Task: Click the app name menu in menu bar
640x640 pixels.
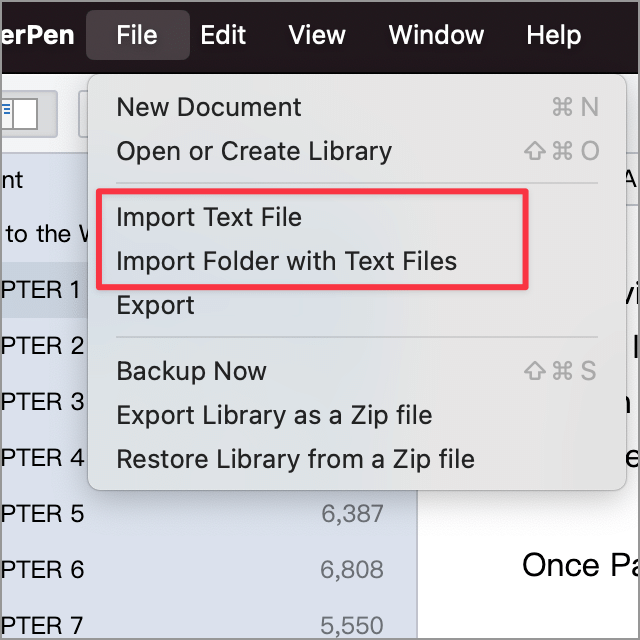Action: 38,35
